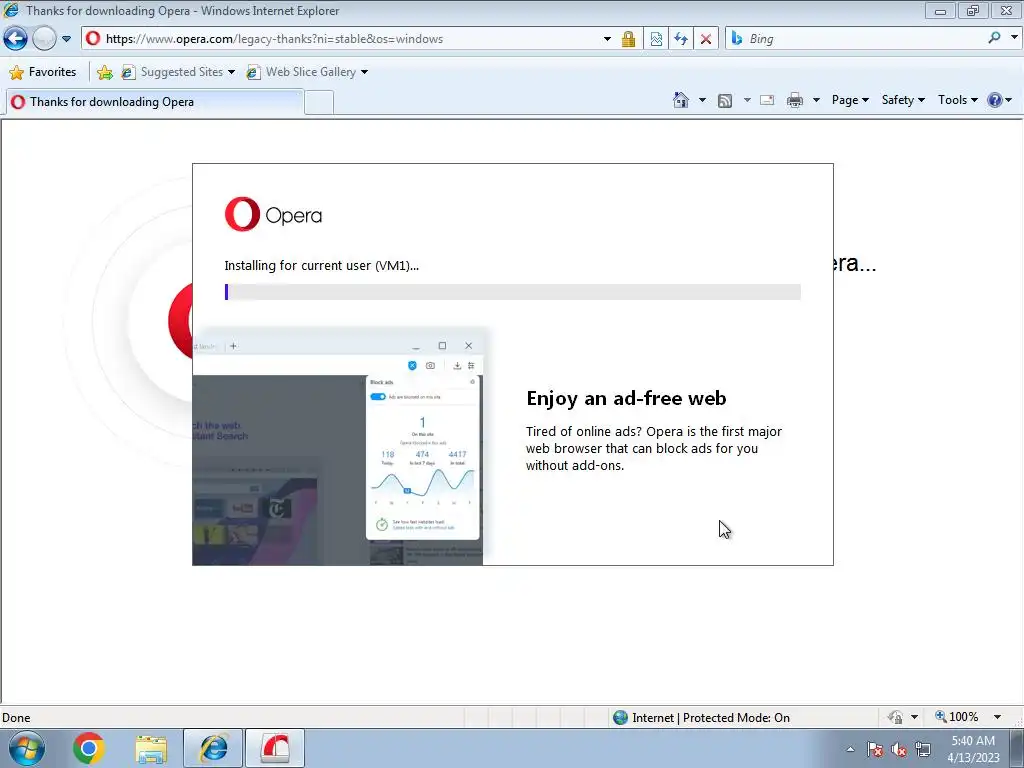Click the security lock icon
This screenshot has width=1024, height=768.
coord(628,39)
